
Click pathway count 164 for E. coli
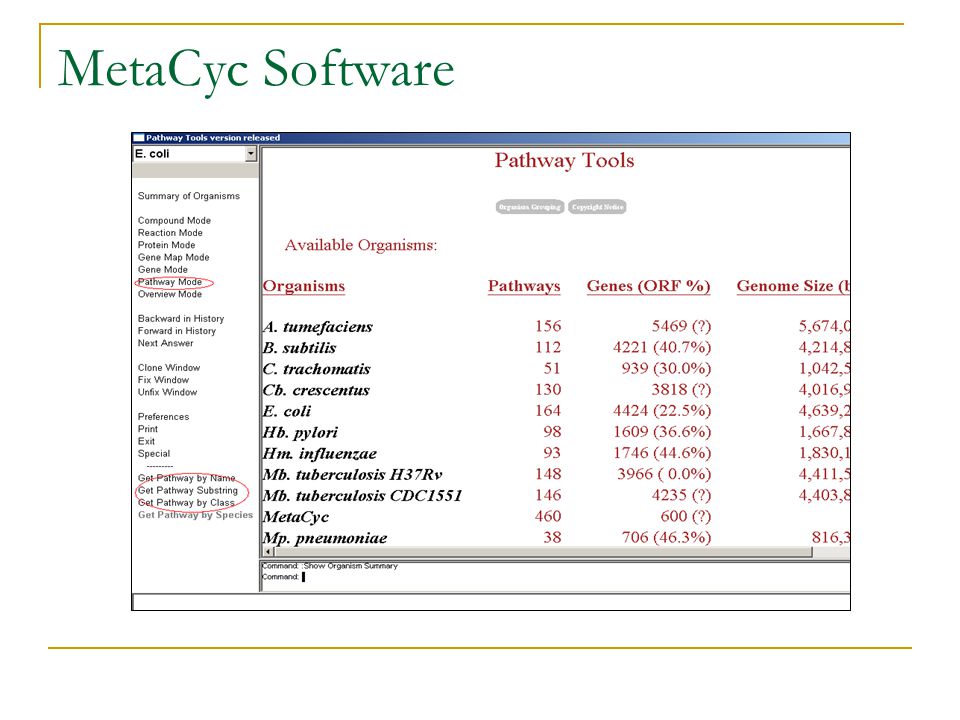547,411
